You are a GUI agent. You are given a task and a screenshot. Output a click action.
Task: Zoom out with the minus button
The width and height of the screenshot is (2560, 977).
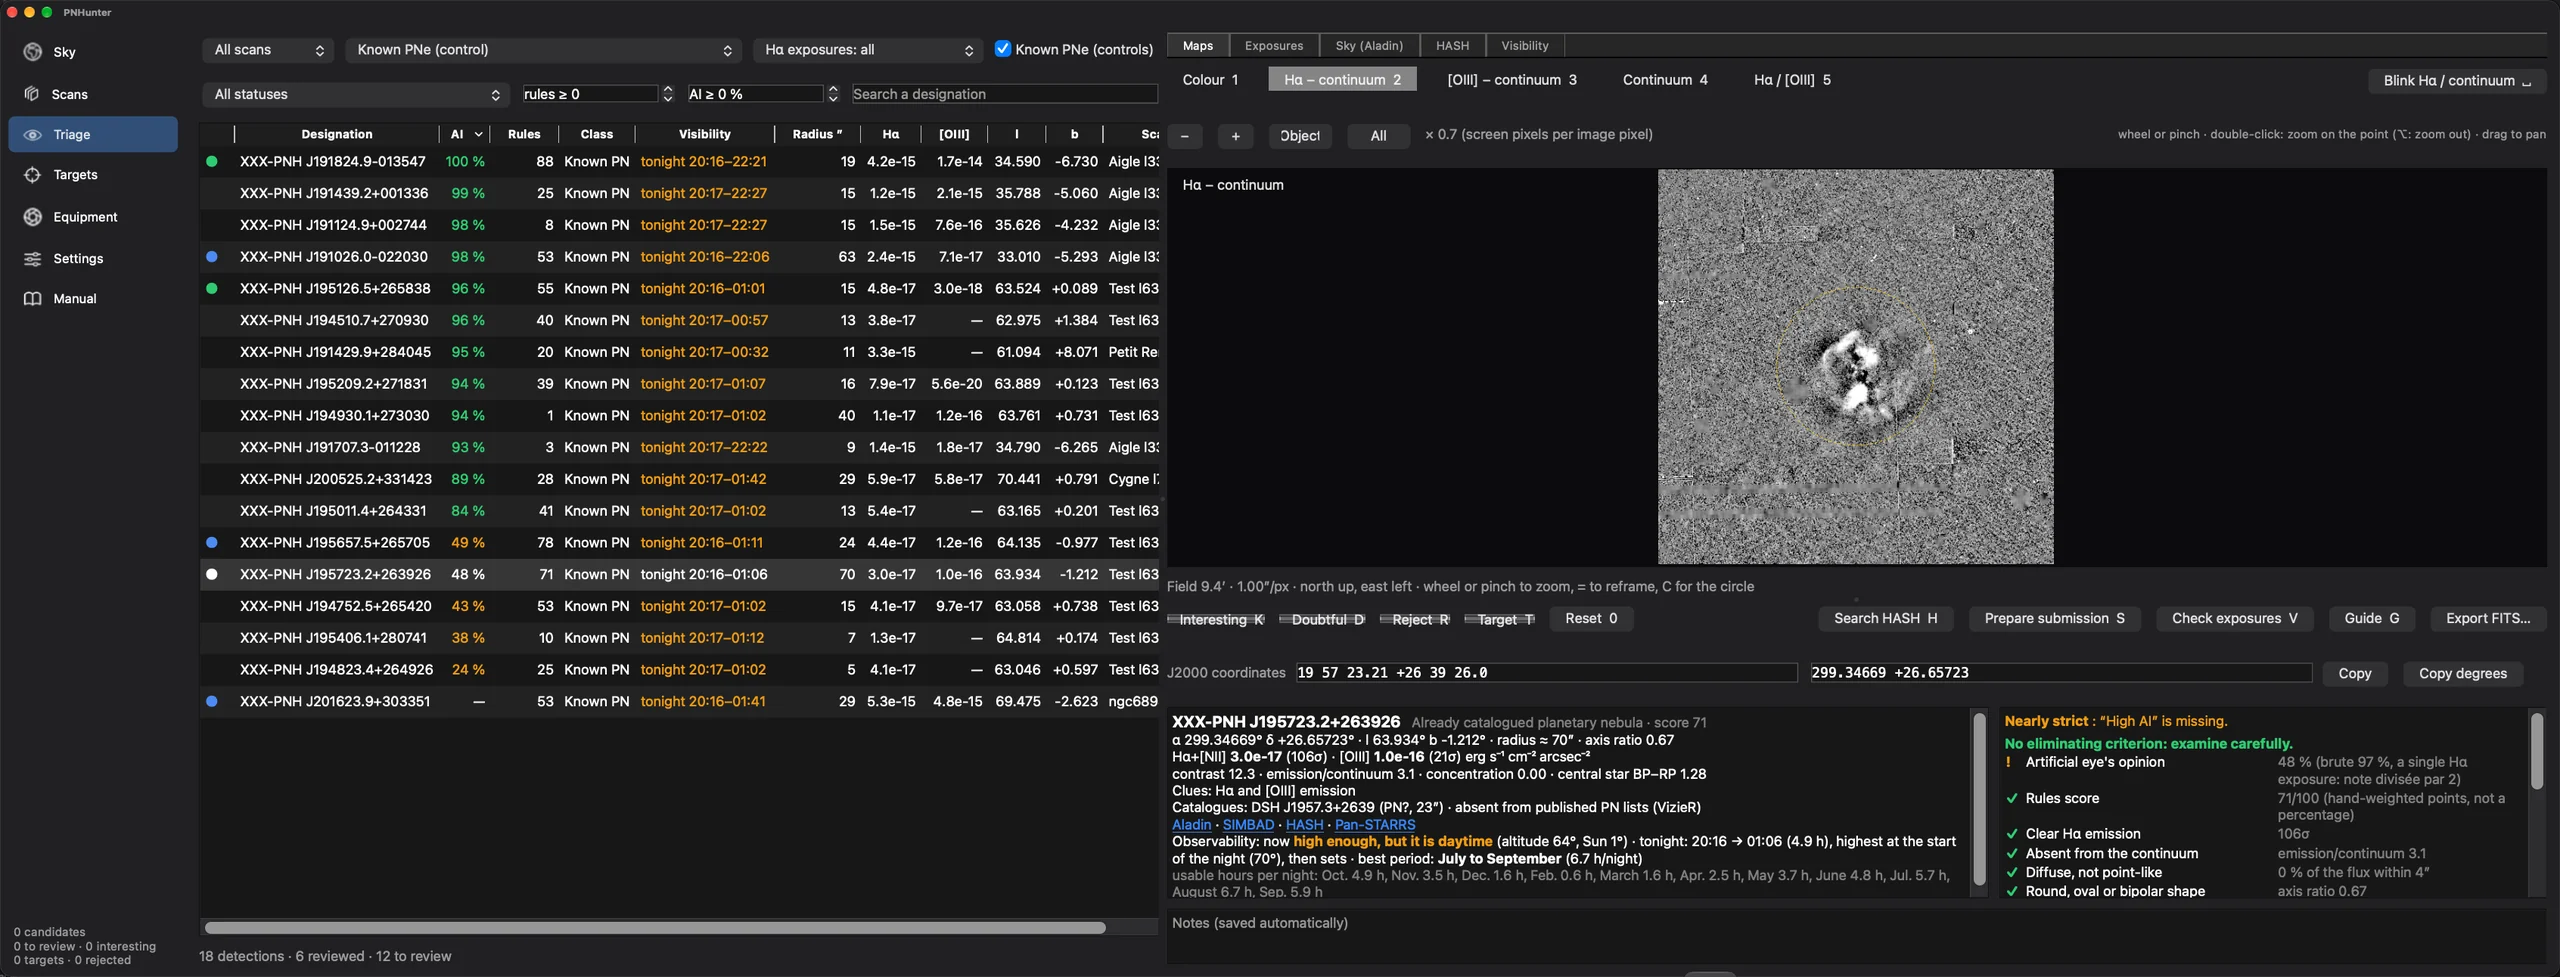1185,136
